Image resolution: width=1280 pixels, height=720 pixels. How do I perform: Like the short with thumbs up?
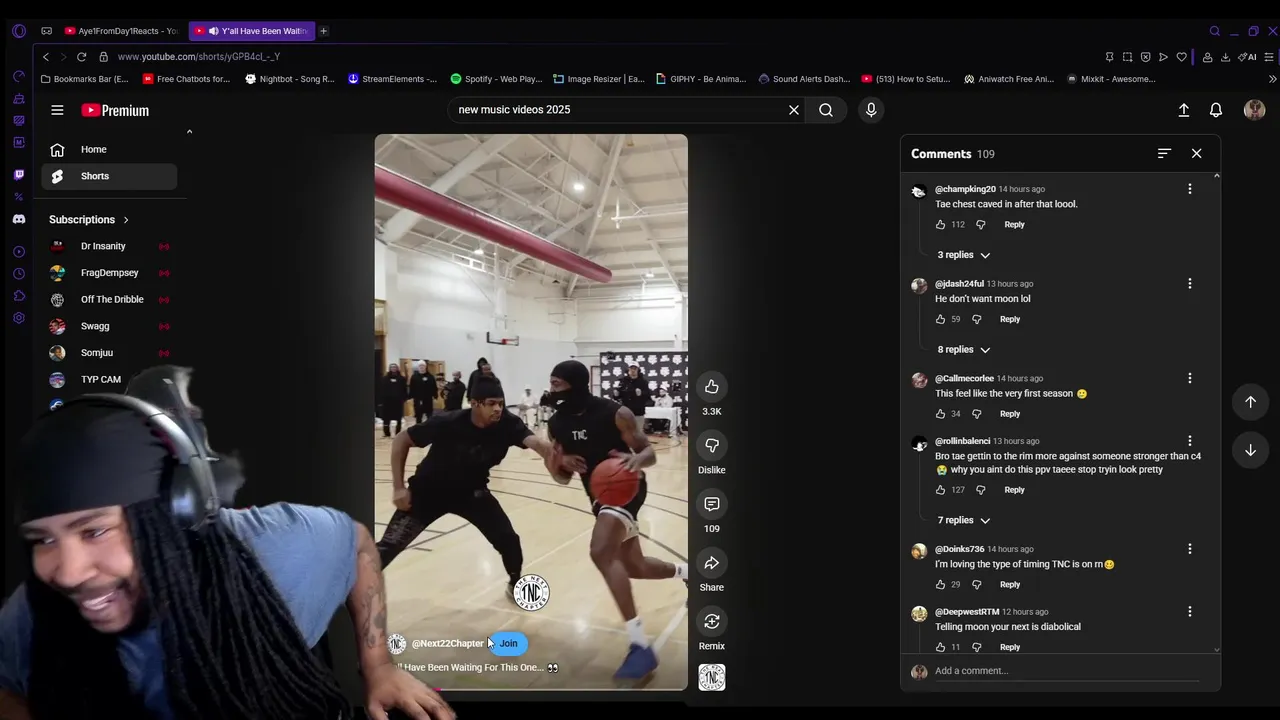(x=712, y=387)
